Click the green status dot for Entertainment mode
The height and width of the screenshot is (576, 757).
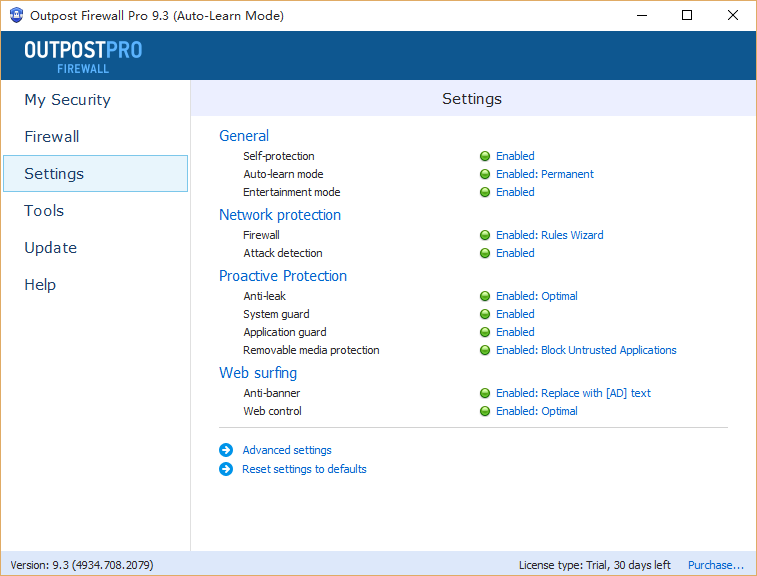[x=485, y=192]
